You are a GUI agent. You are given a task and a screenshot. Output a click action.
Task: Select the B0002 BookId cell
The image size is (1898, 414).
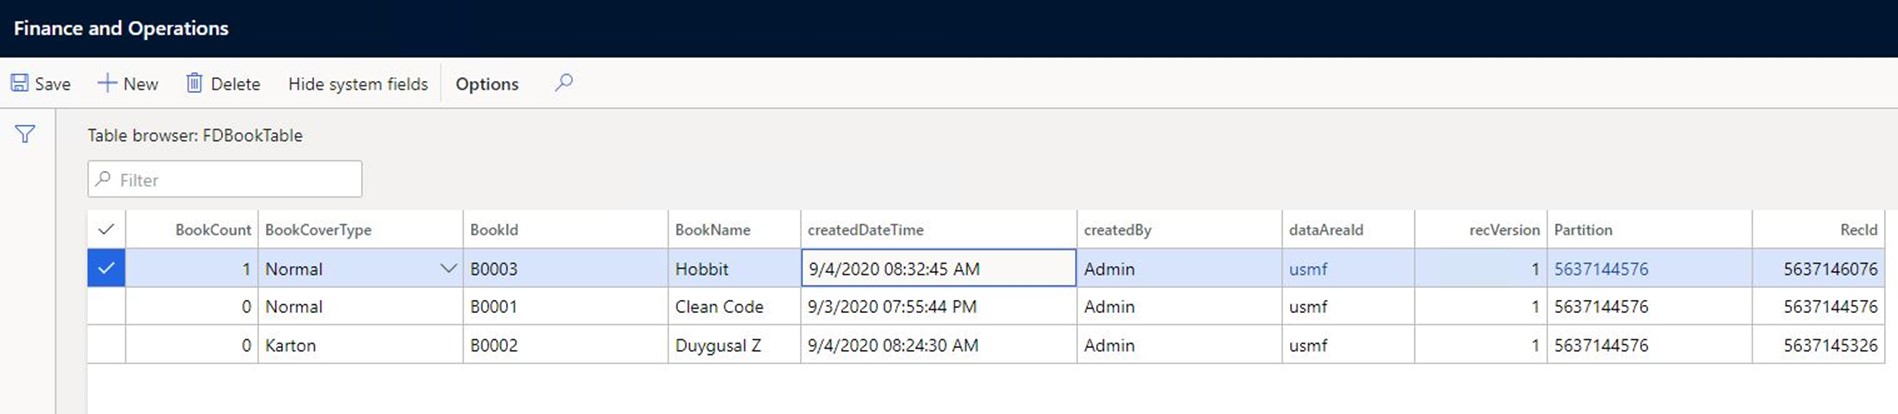565,345
